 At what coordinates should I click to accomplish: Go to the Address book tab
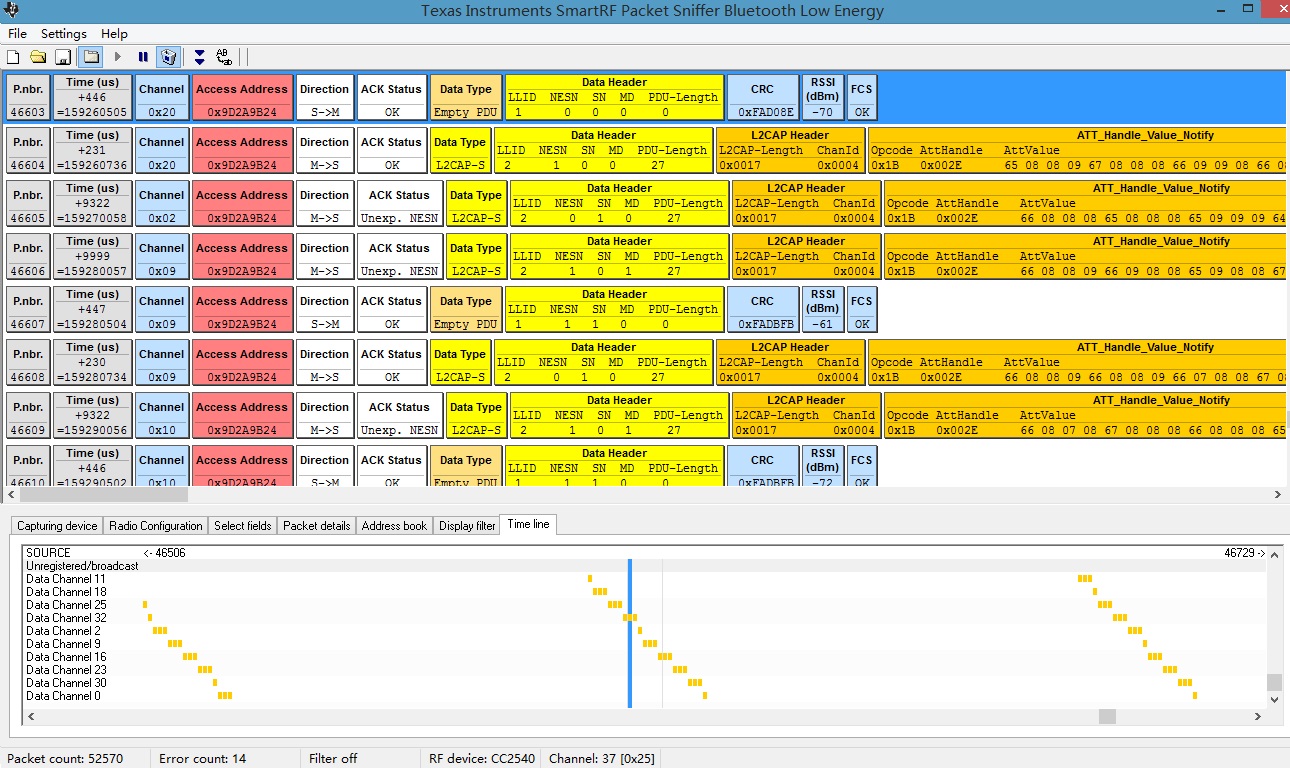coord(395,526)
